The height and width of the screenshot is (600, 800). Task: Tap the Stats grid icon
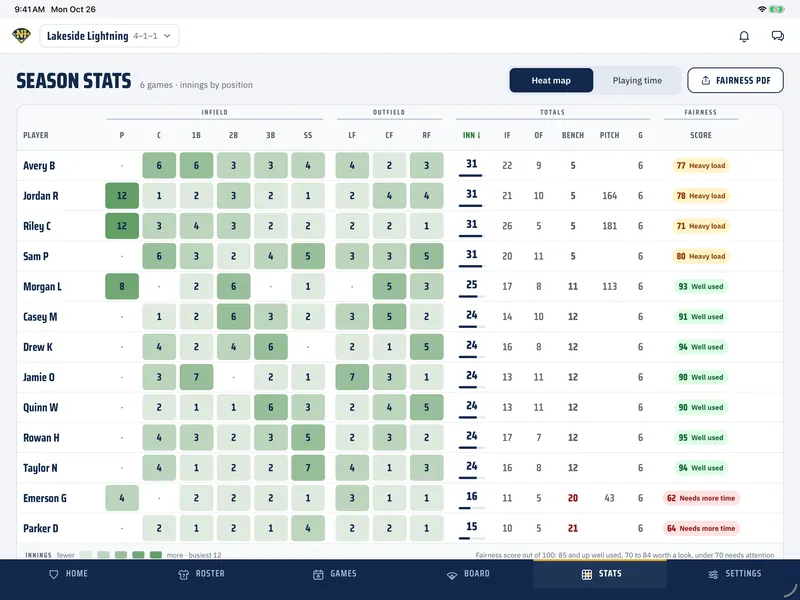coord(587,574)
